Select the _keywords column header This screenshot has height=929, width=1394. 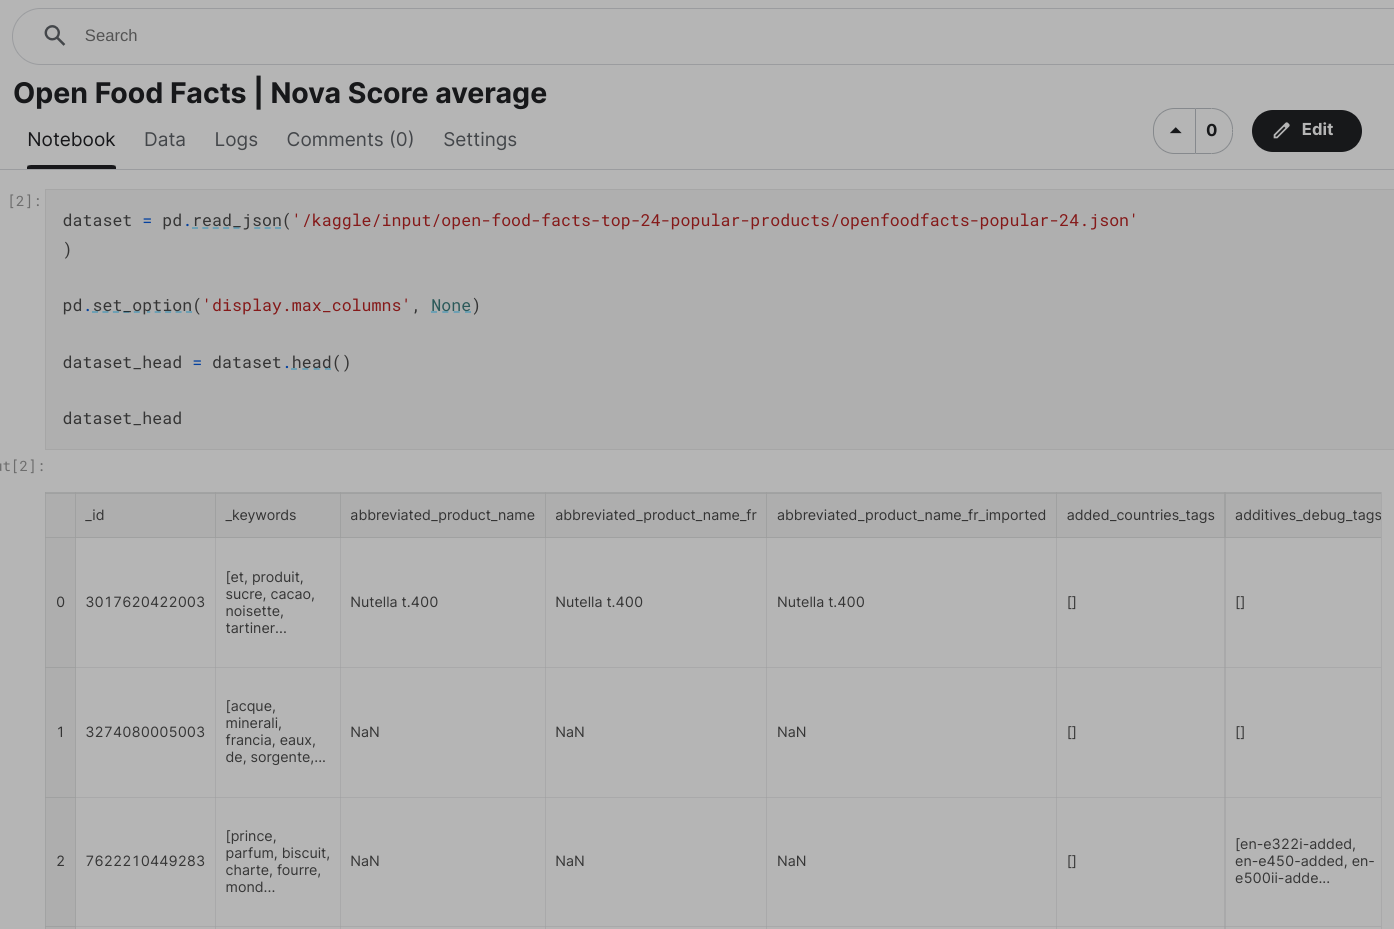coord(278,515)
